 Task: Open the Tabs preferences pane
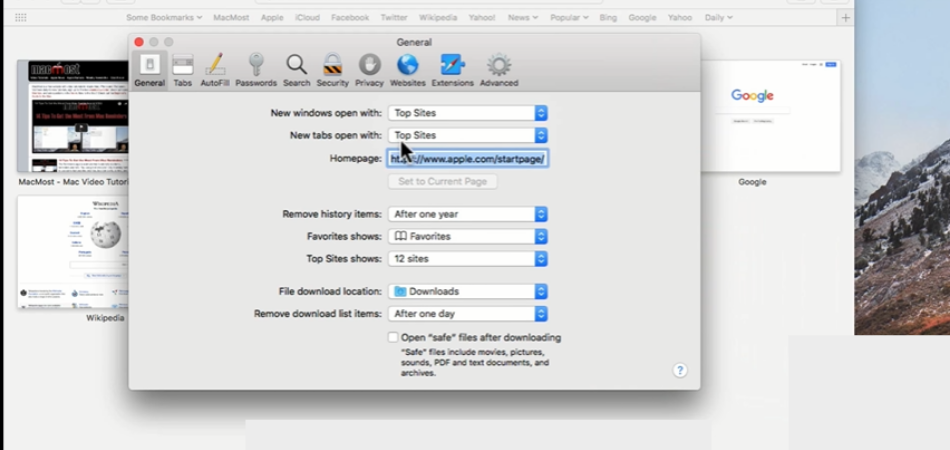182,70
